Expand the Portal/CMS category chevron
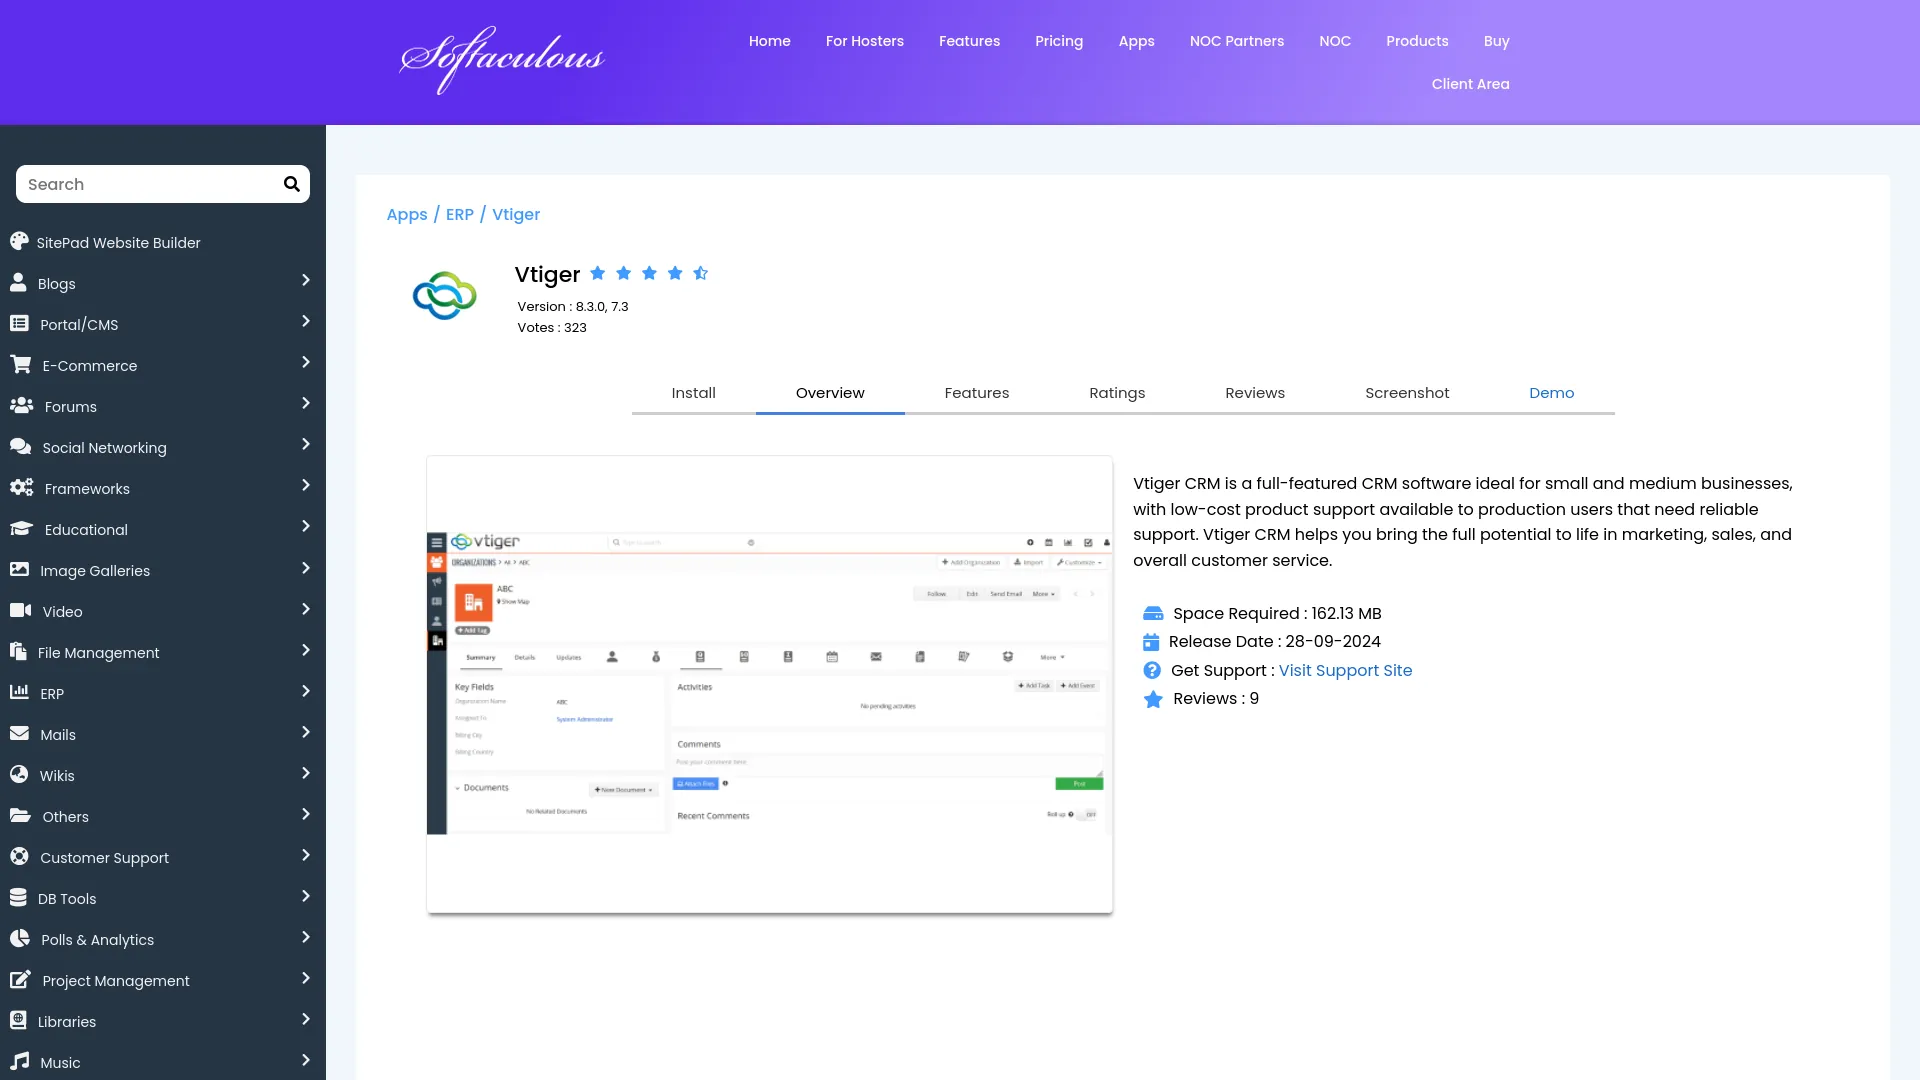The width and height of the screenshot is (1920, 1080). coord(306,322)
